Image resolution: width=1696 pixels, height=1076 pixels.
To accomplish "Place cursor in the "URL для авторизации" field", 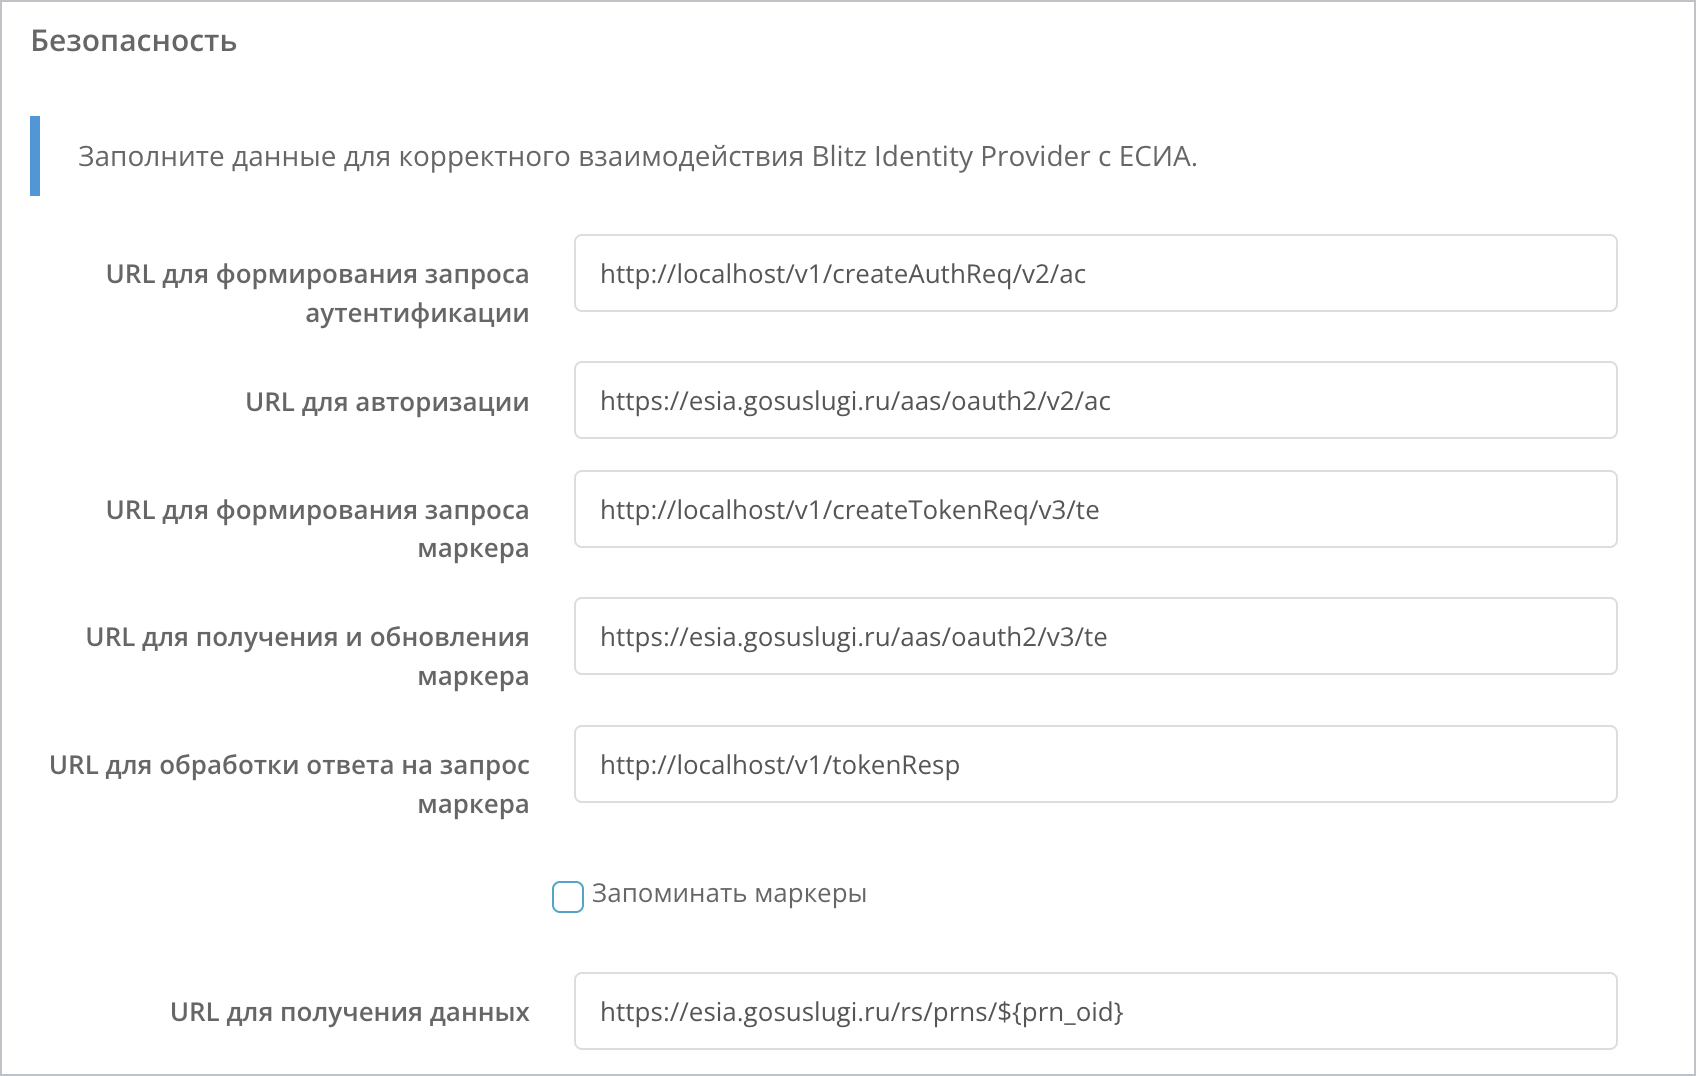I will click(1095, 400).
